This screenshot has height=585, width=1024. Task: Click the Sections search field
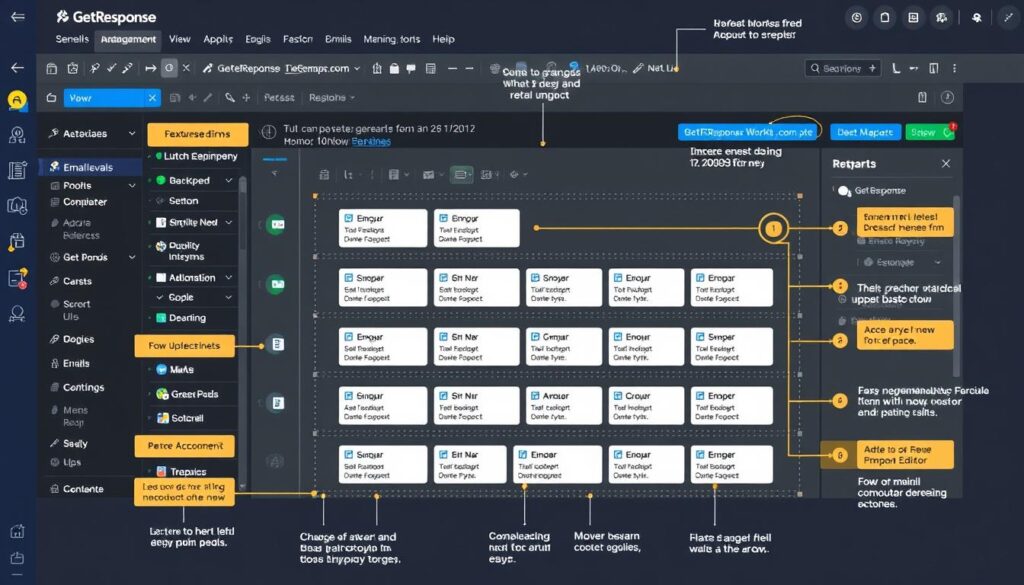tap(842, 68)
